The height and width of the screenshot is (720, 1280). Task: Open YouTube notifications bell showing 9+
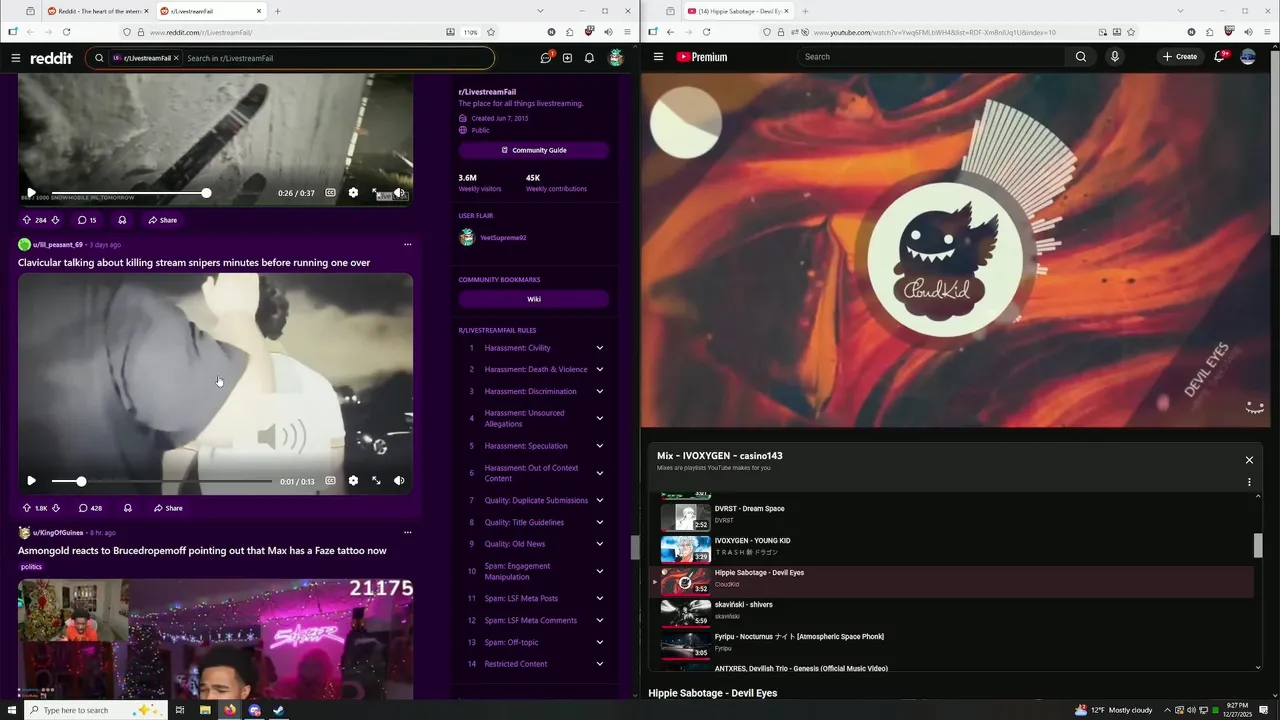coord(1221,56)
